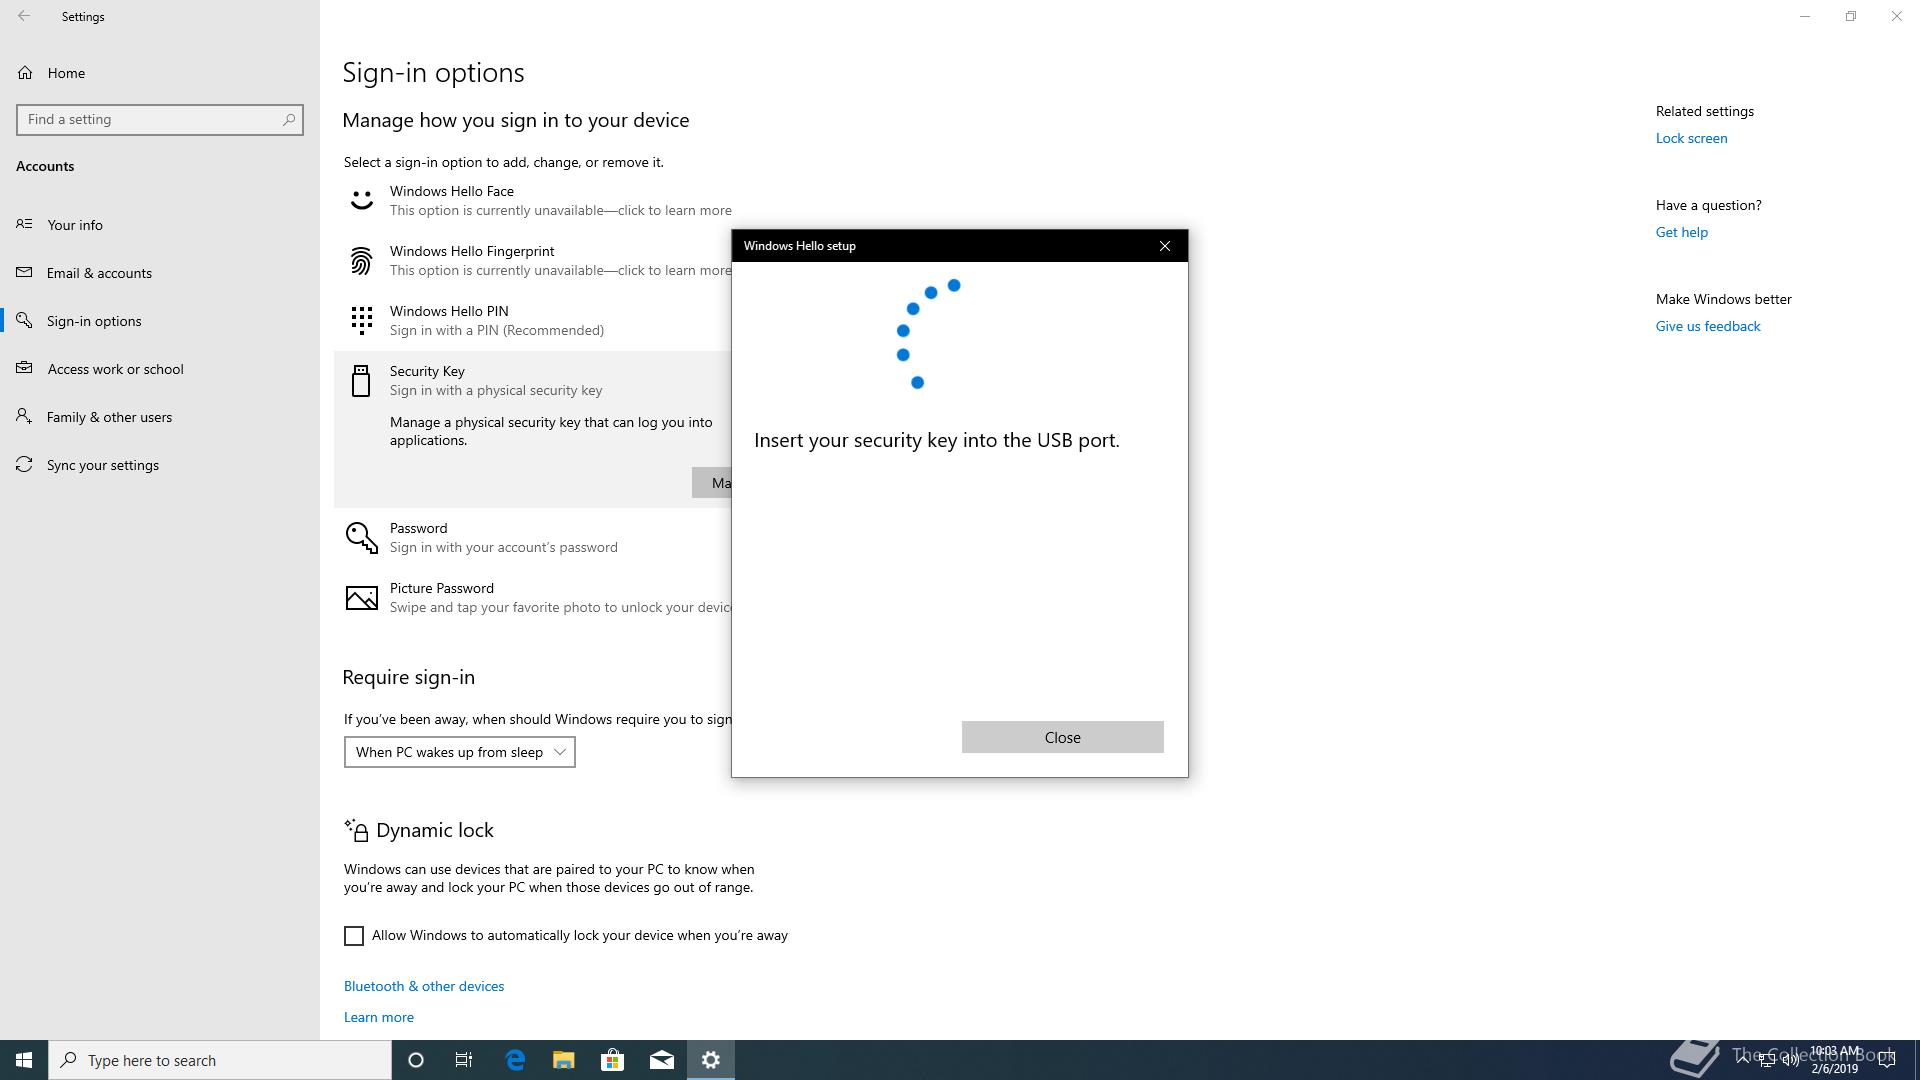Click the Settings gear taskbar icon
This screenshot has height=1080, width=1920.
711,1060
